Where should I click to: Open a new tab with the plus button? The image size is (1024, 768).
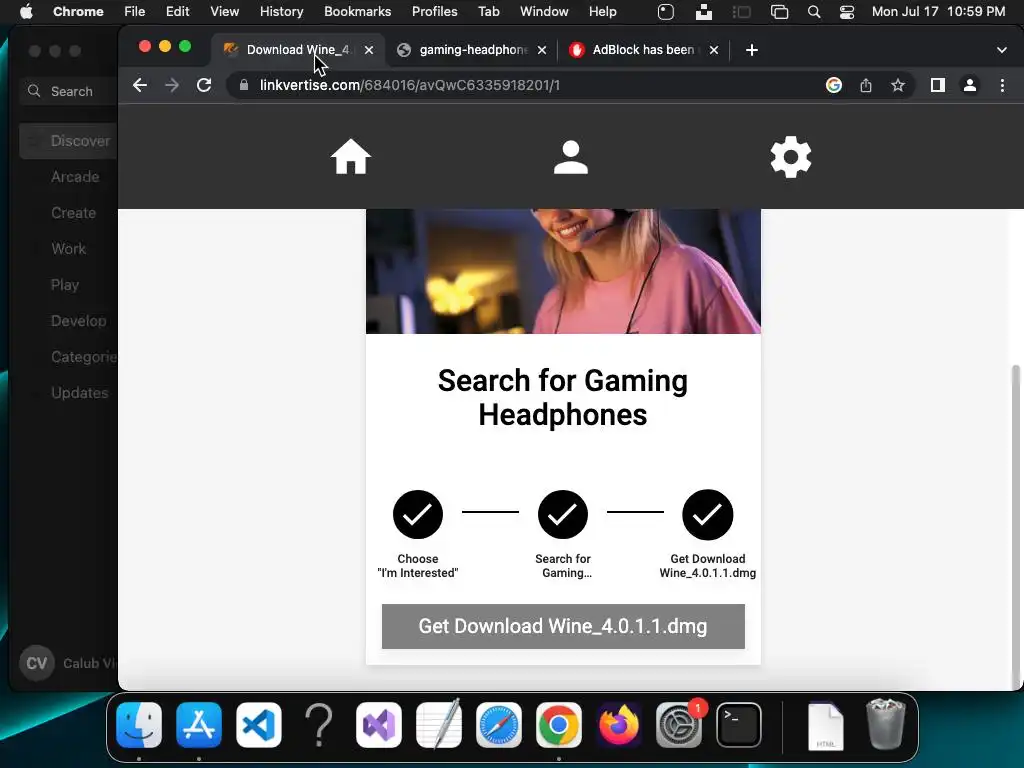tap(752, 50)
